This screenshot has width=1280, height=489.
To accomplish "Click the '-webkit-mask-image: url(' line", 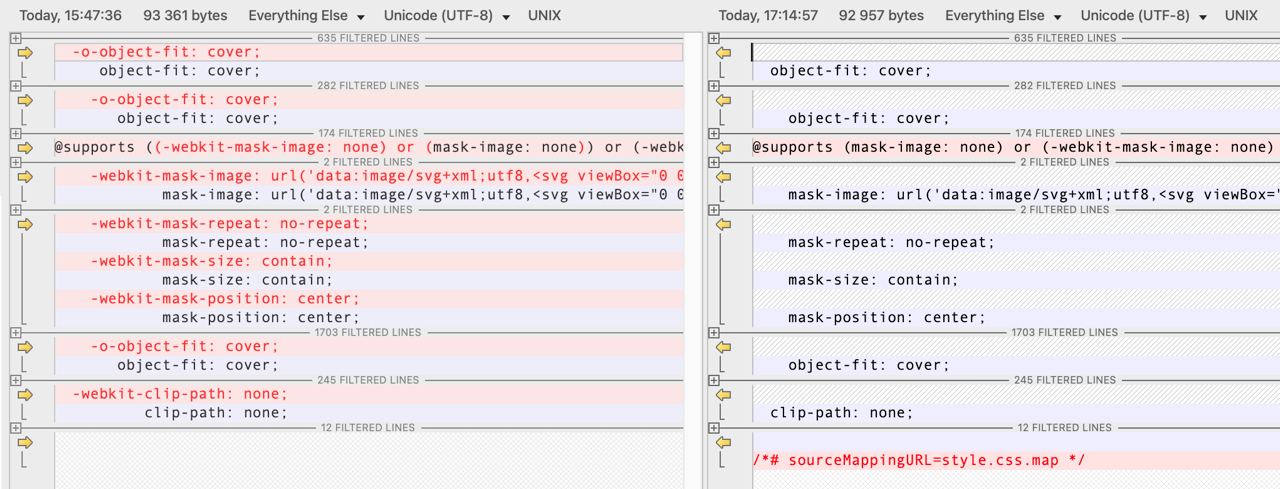I will 369,176.
